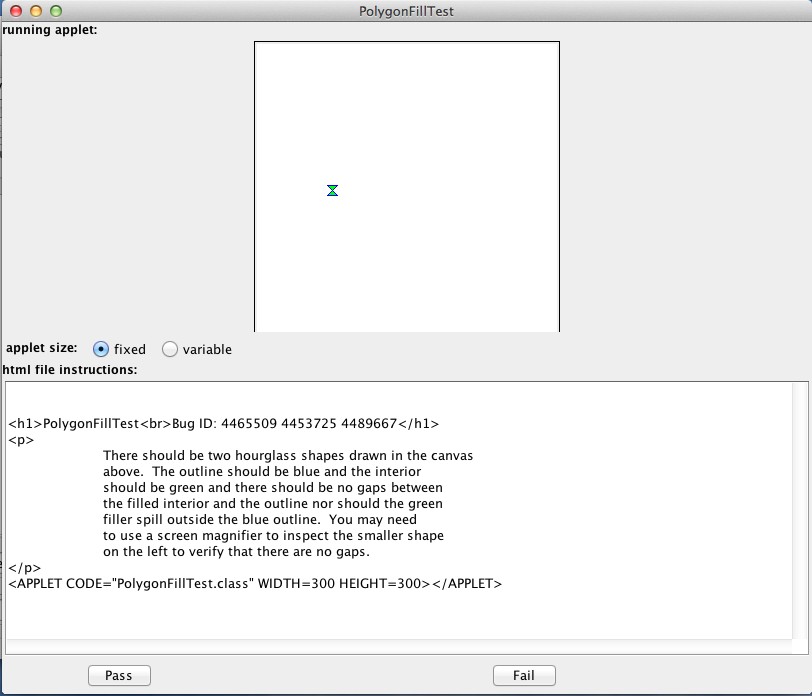Select the "fixed" applet size option
Viewport: 812px width, 696px height.
click(101, 349)
